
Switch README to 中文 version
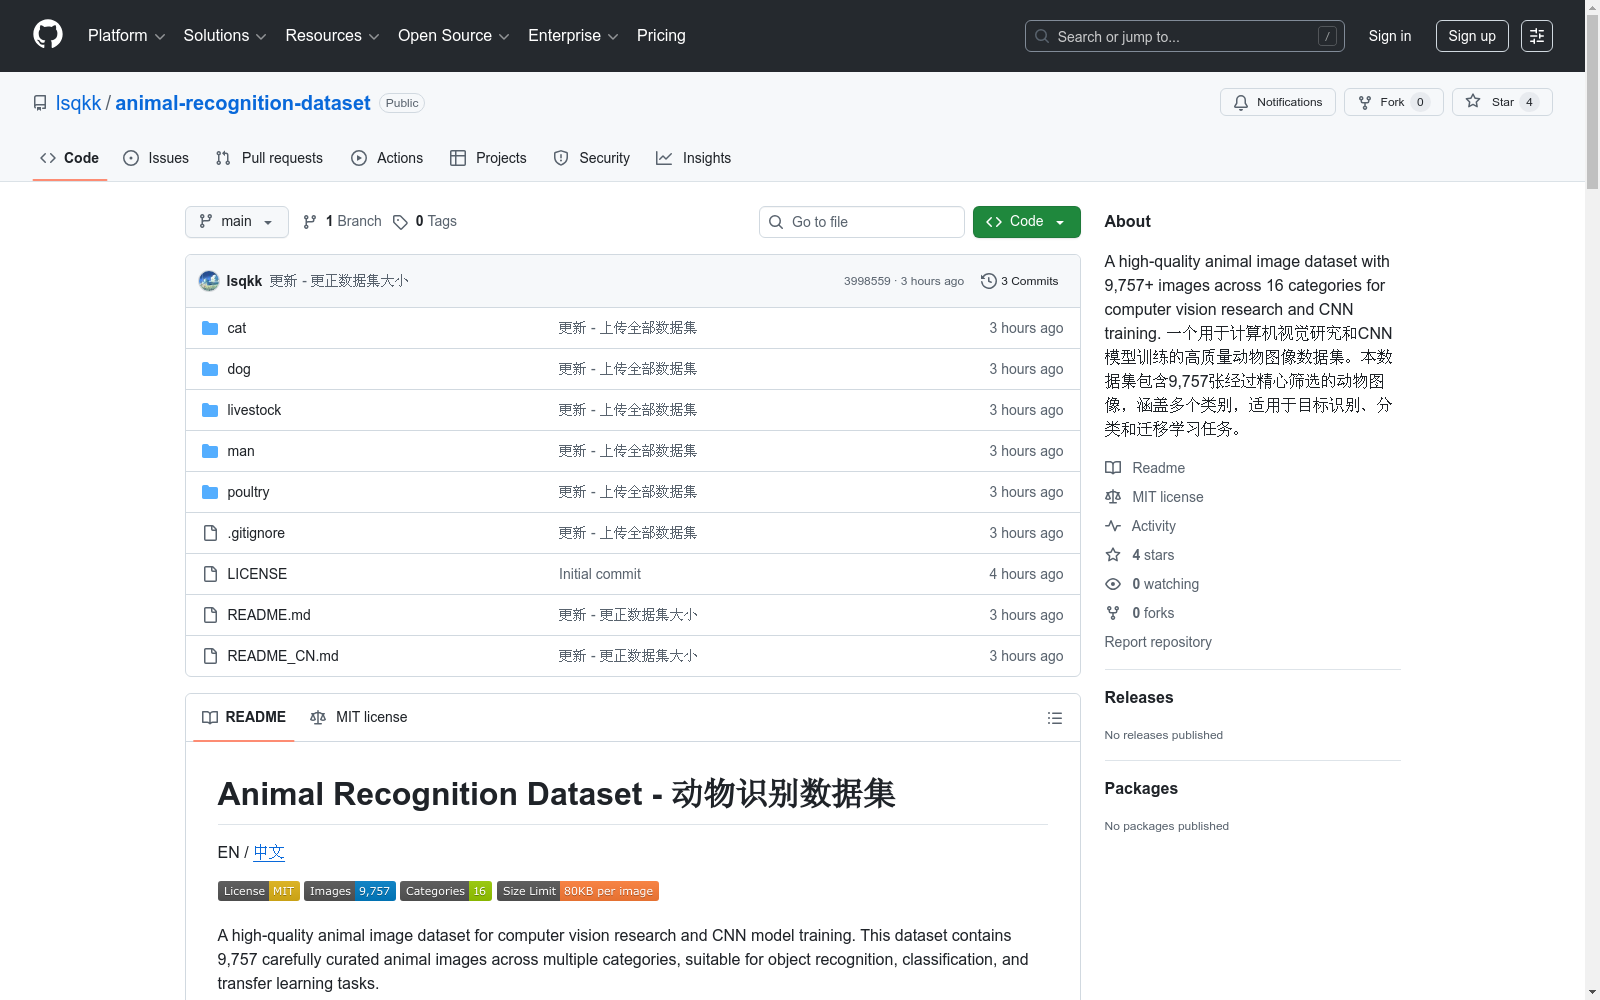tap(269, 852)
